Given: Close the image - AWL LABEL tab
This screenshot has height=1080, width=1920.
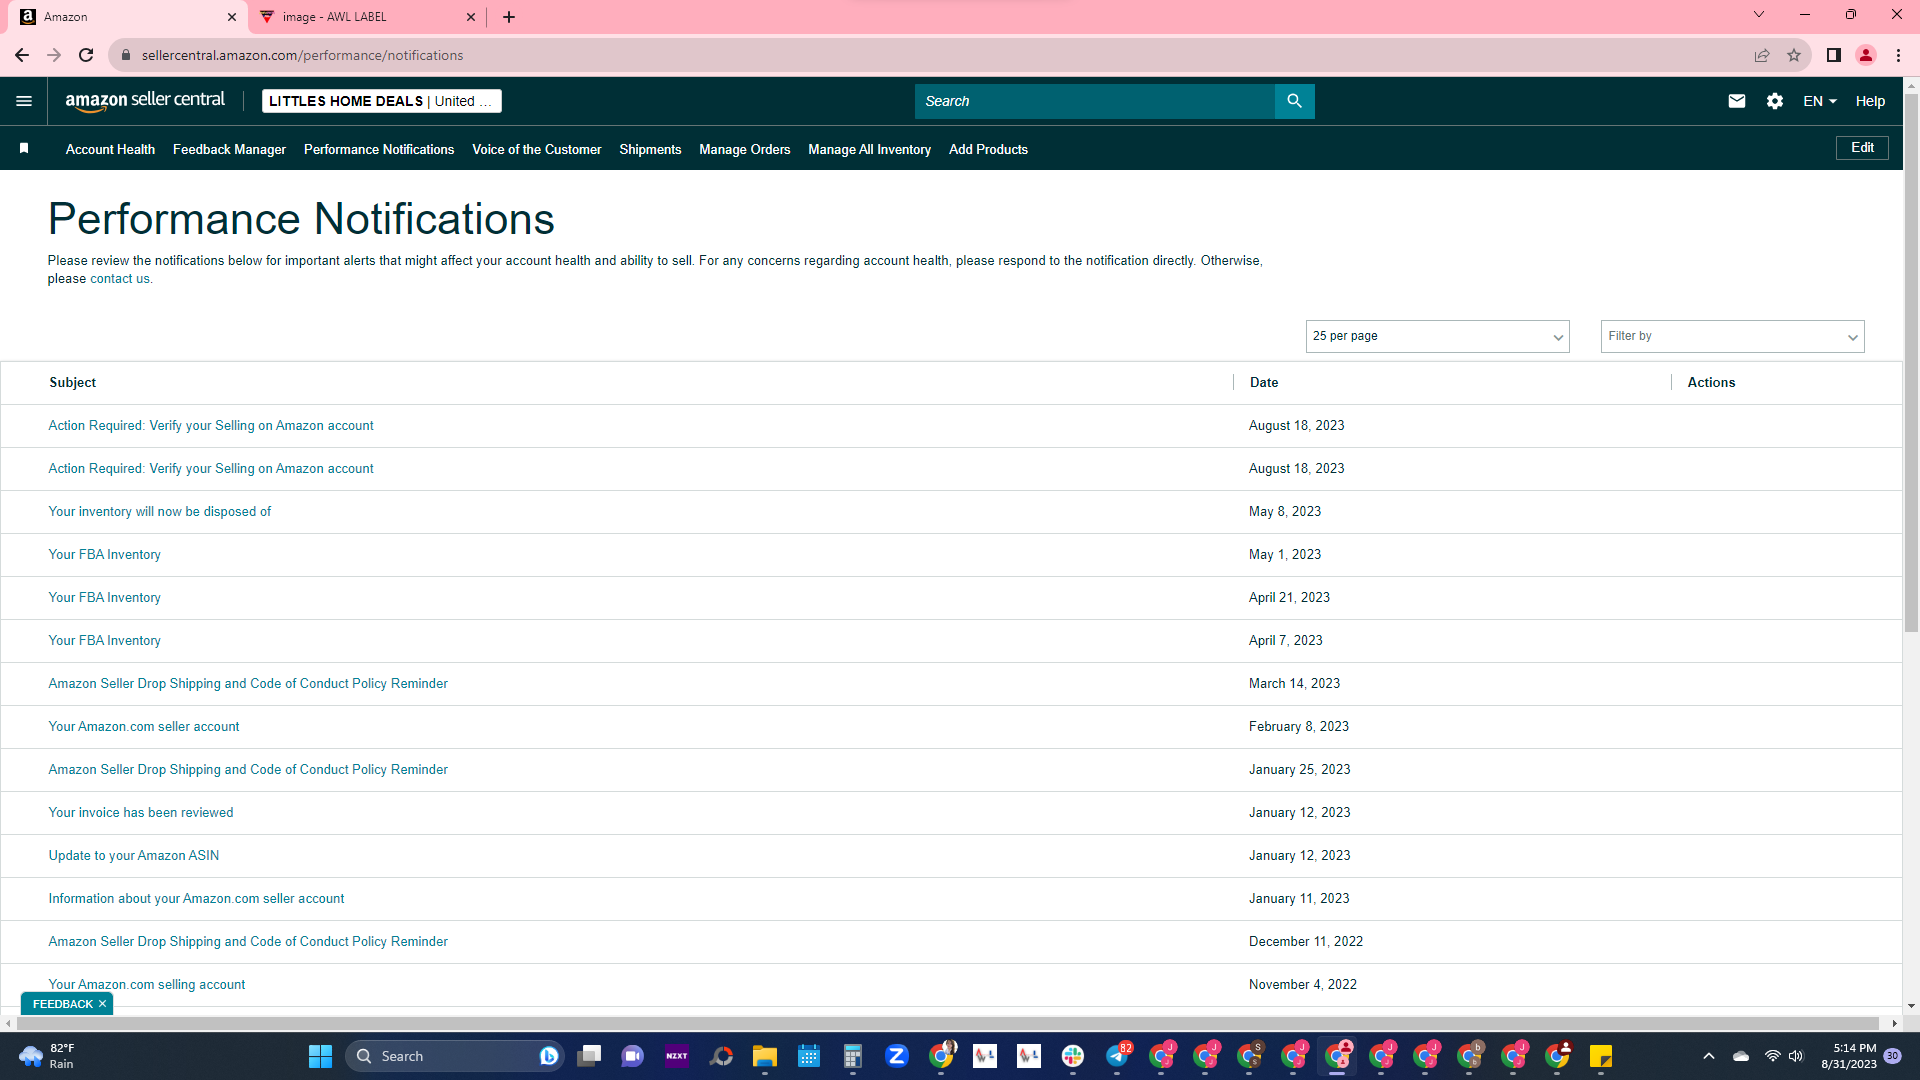Looking at the screenshot, I should pos(471,17).
